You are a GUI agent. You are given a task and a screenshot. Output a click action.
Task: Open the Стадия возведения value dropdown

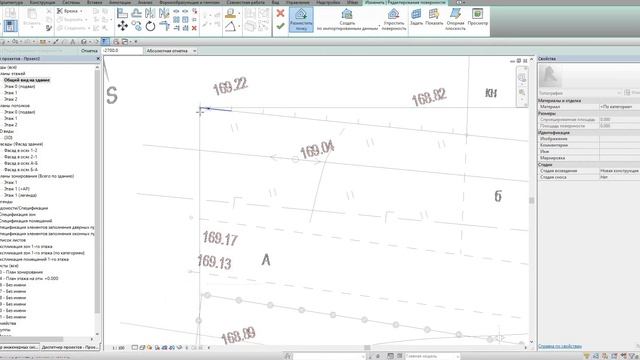pyautogui.click(x=620, y=171)
